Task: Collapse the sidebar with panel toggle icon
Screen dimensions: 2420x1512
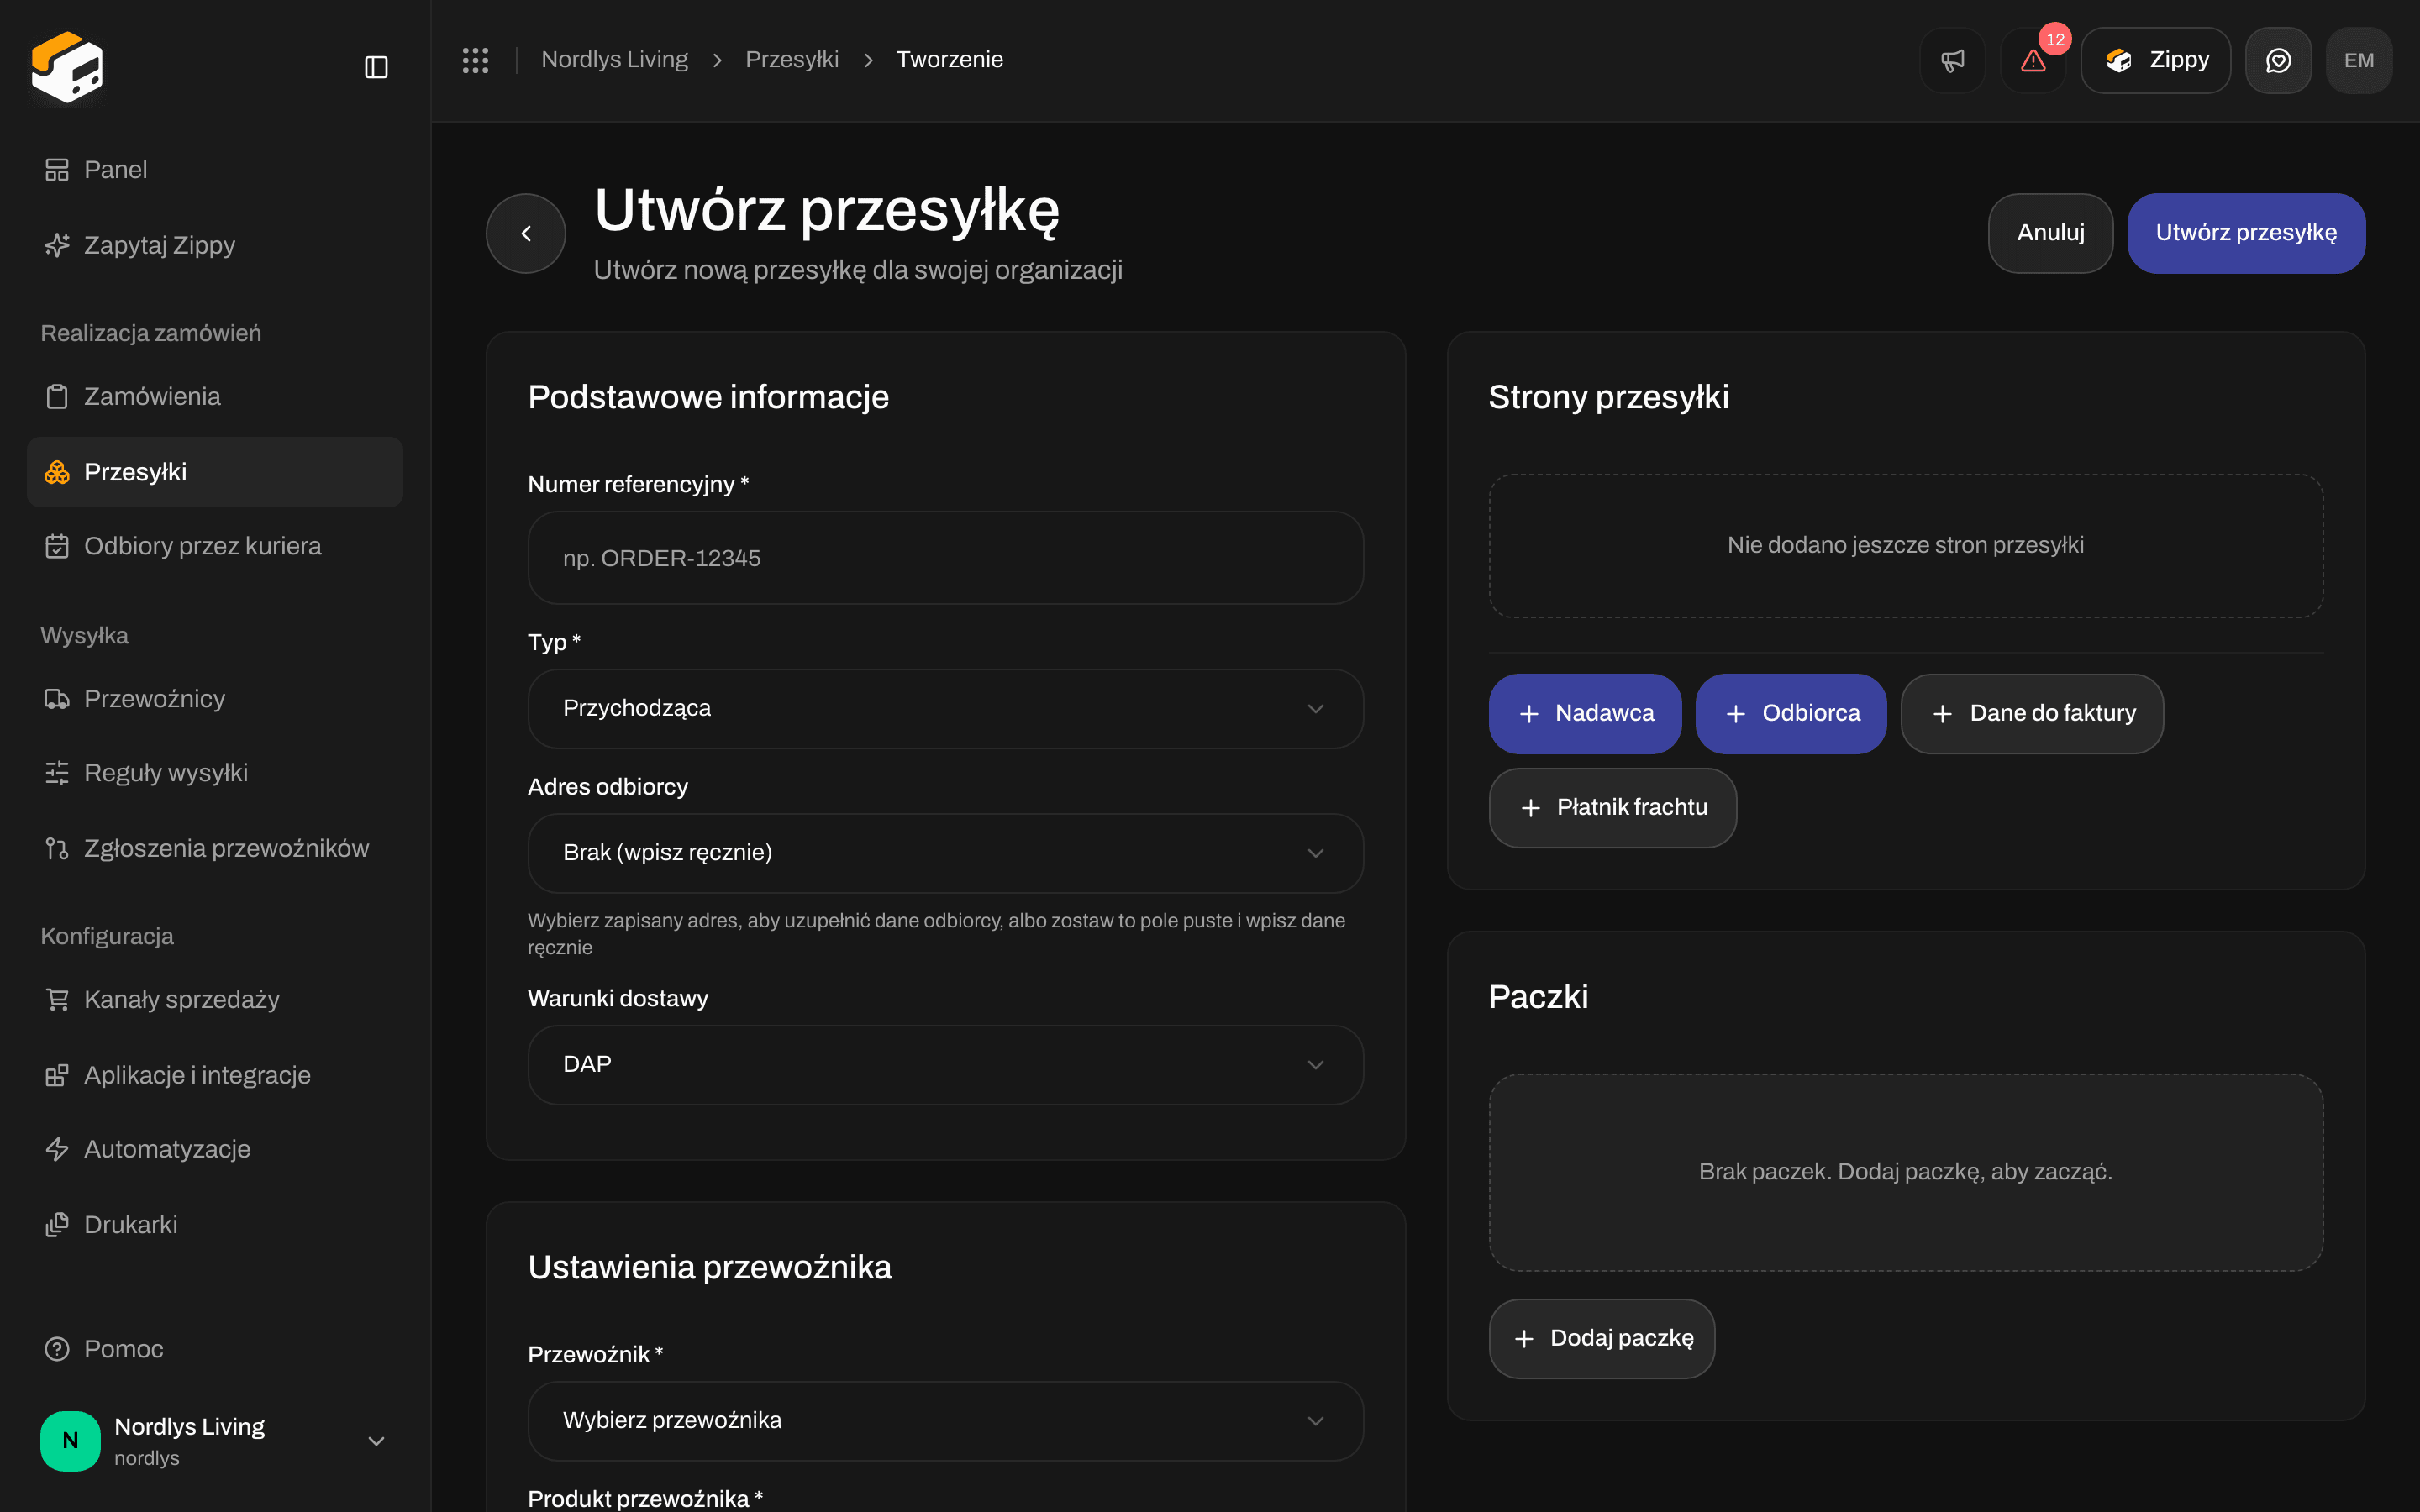Action: pyautogui.click(x=376, y=67)
